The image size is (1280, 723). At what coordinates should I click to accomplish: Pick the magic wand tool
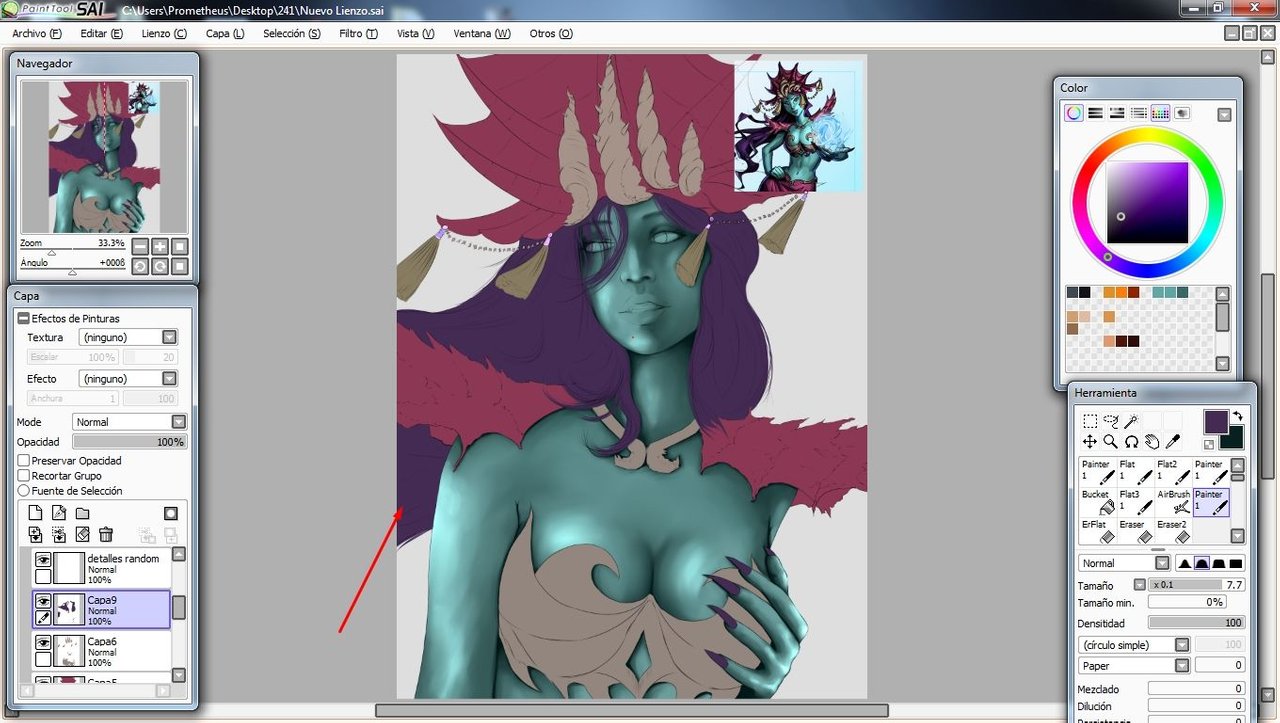click(x=1131, y=421)
